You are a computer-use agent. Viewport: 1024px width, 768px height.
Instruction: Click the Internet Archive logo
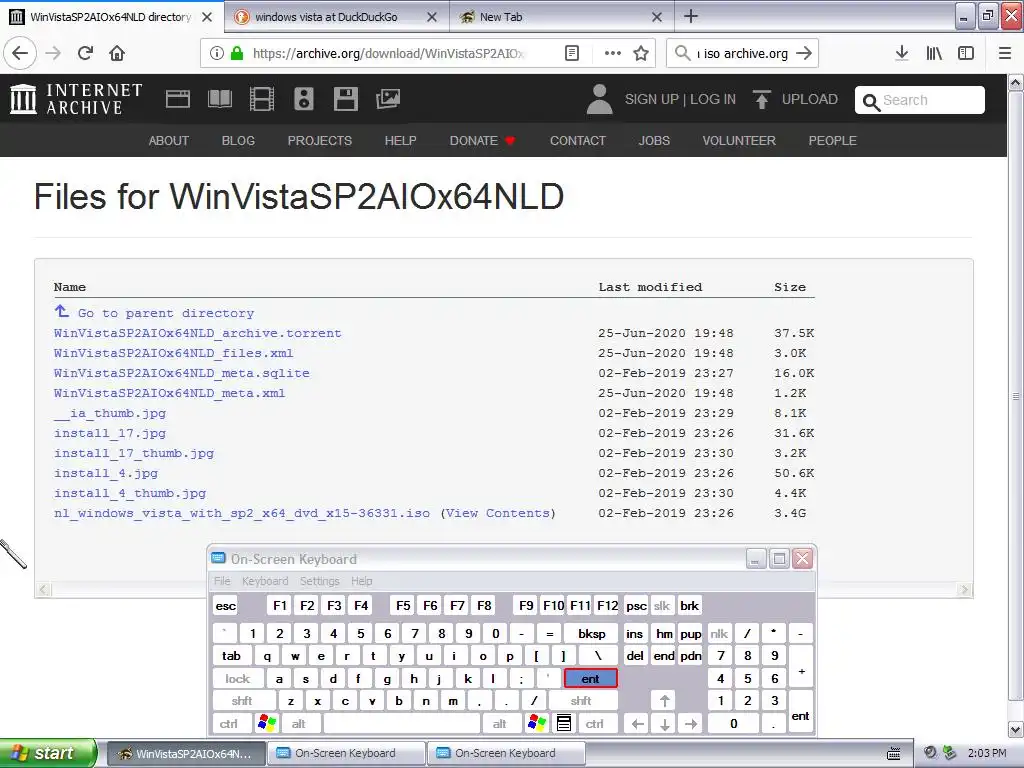[x=76, y=99]
